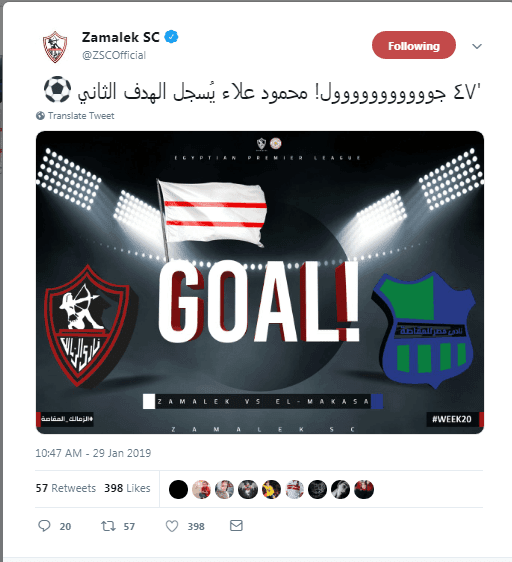The image size is (512, 562).
Task: Open the Zamalek SC display name
Action: tap(121, 37)
